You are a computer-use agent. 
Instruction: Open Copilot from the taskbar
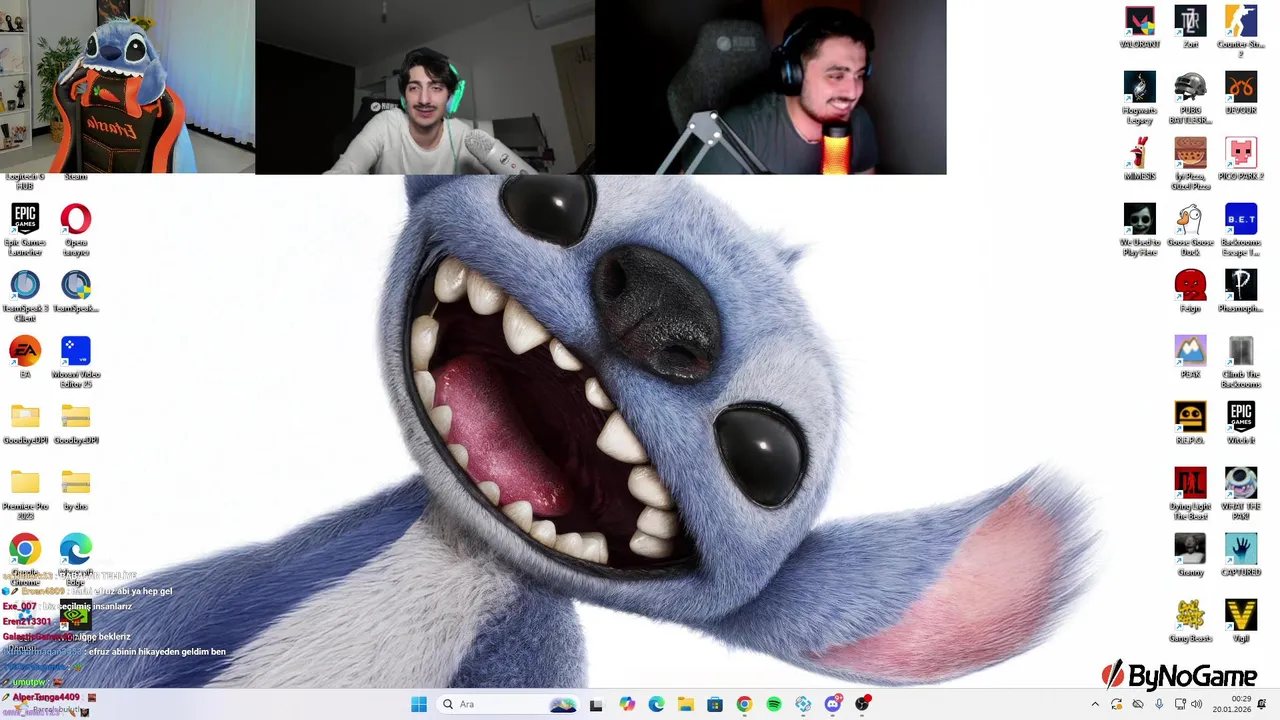click(x=627, y=704)
